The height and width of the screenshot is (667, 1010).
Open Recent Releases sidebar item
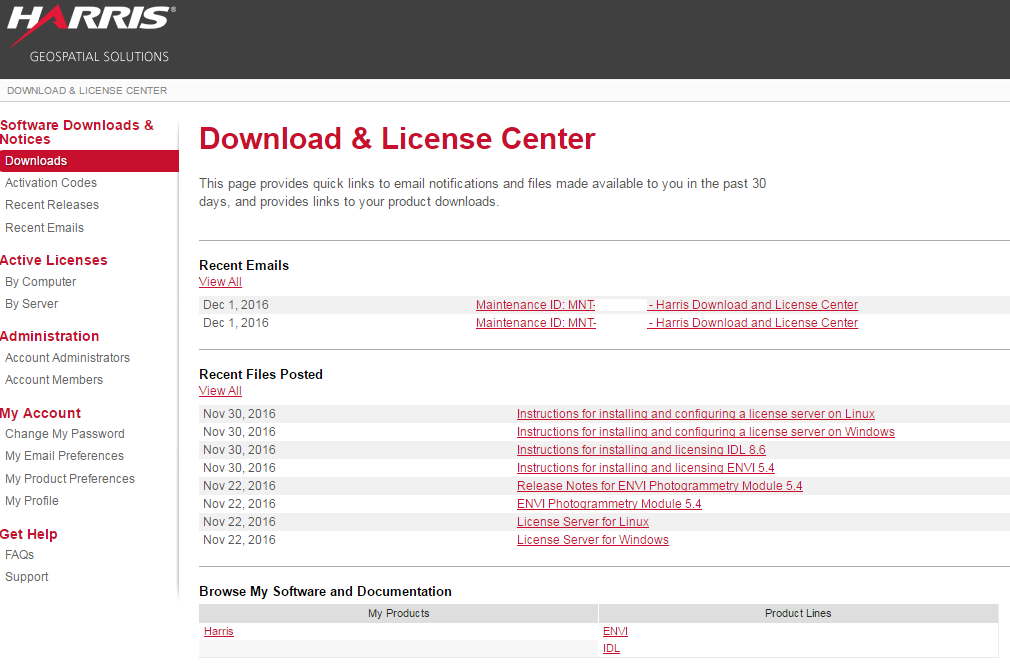(52, 205)
